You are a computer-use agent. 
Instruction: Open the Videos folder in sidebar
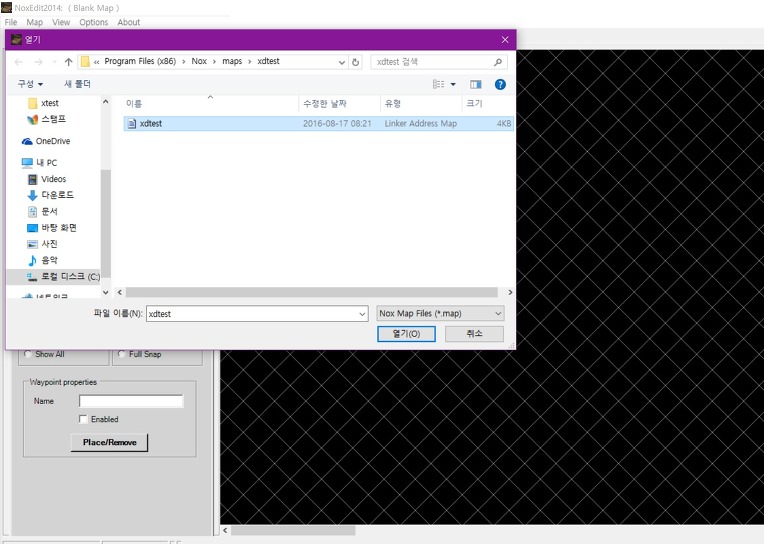pyautogui.click(x=53, y=179)
